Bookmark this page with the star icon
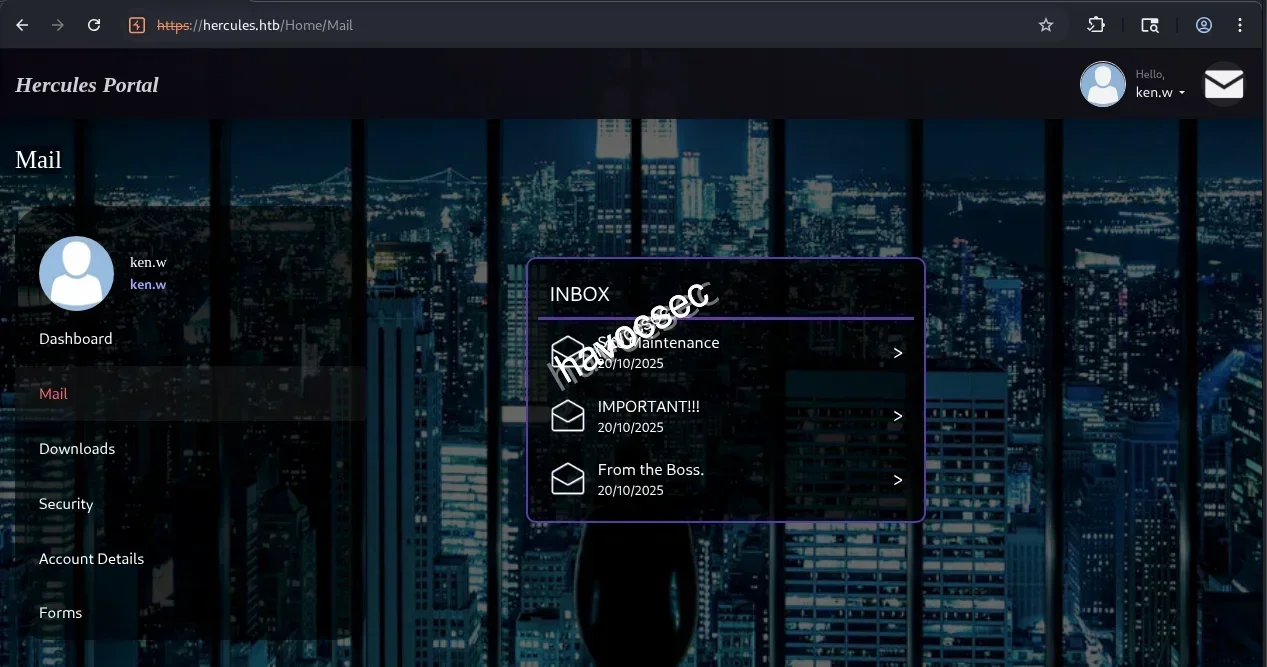This screenshot has width=1267, height=667. 1046,25
